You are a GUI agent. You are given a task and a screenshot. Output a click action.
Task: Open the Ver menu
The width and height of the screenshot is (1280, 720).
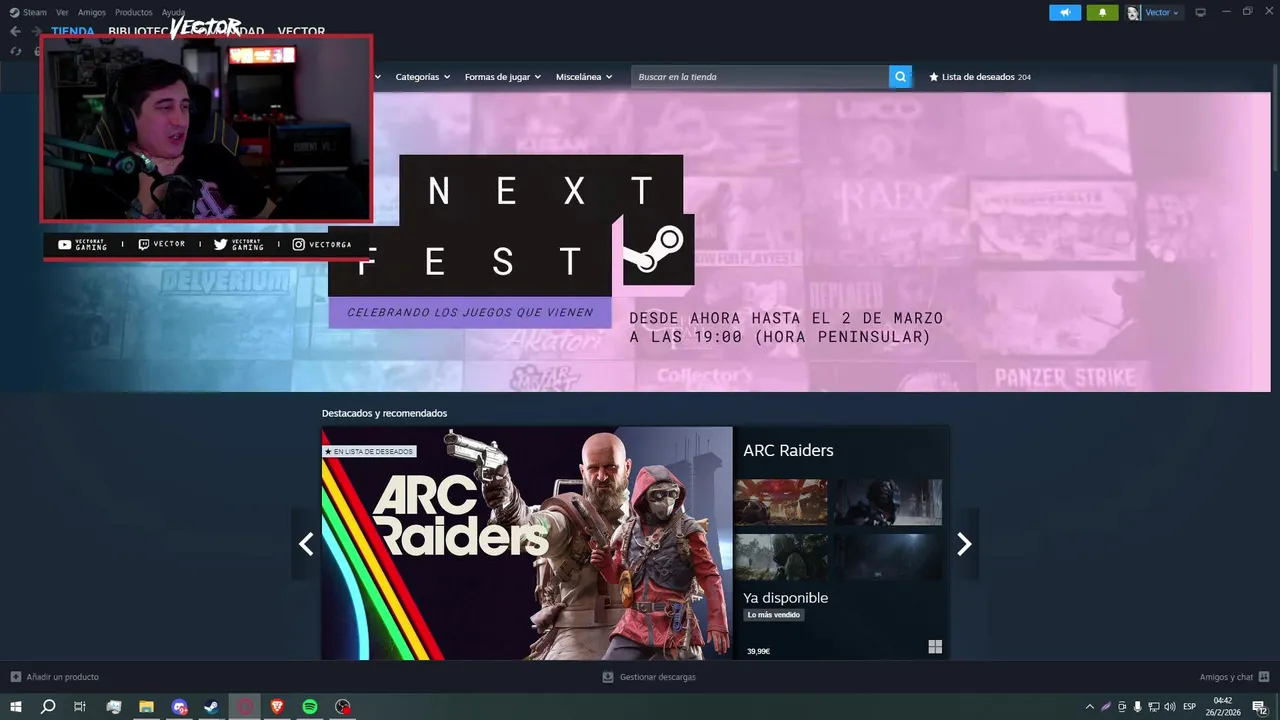(x=62, y=12)
